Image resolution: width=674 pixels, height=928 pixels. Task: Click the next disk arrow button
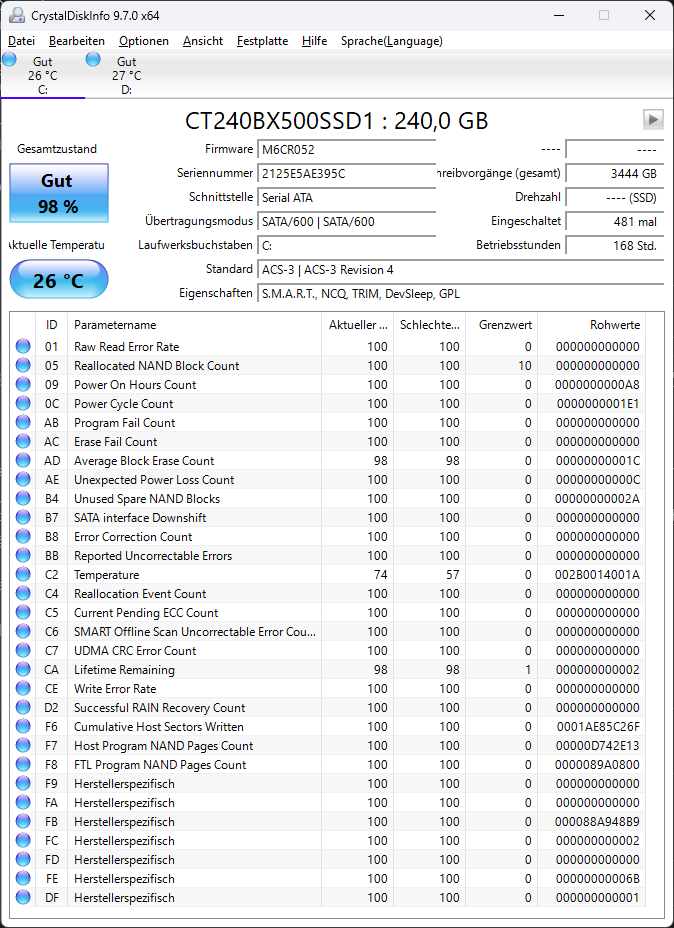[x=653, y=120]
